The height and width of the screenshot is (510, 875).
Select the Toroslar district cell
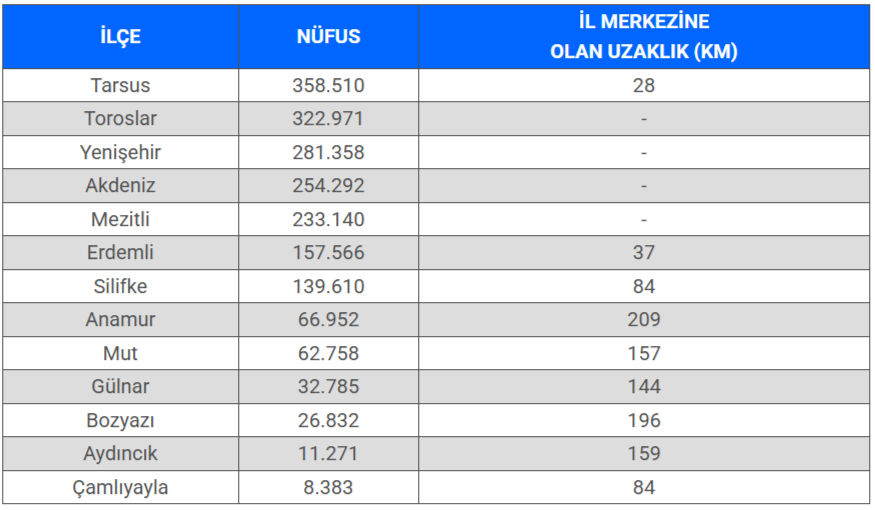coord(121,118)
